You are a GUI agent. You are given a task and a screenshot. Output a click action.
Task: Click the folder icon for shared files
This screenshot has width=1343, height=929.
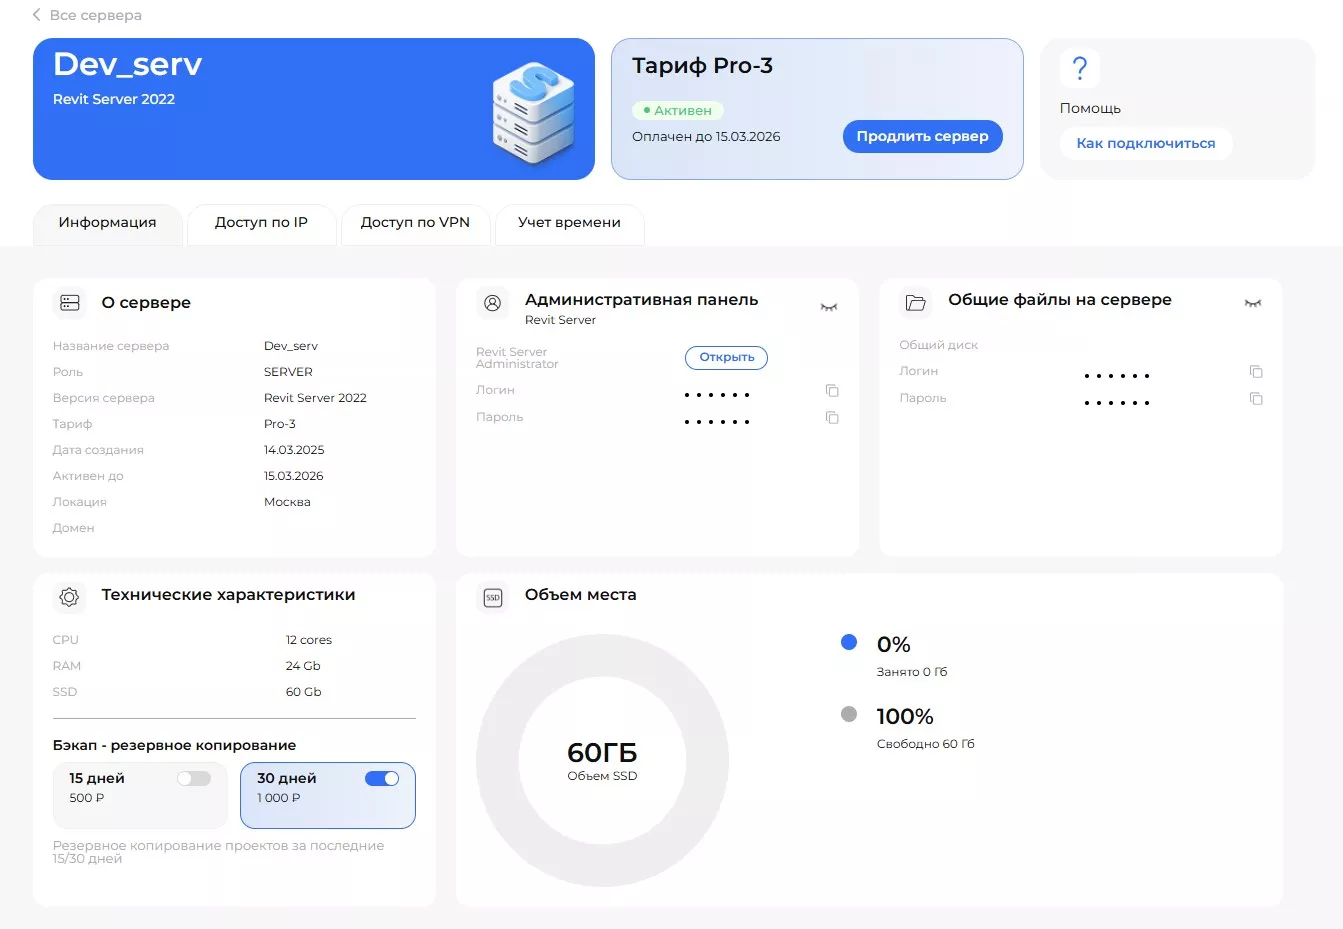(x=915, y=302)
